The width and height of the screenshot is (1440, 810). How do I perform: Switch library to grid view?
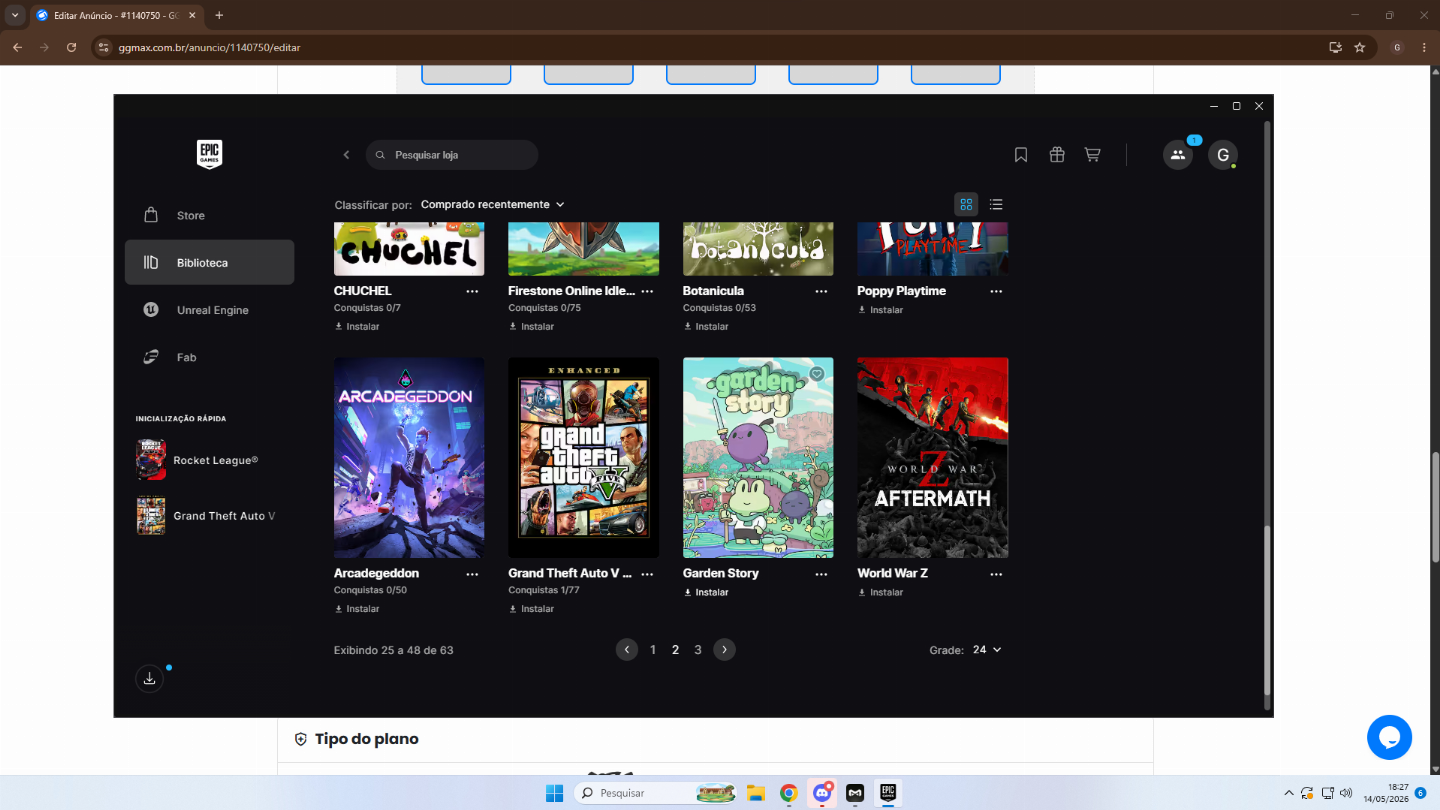pyautogui.click(x=966, y=204)
